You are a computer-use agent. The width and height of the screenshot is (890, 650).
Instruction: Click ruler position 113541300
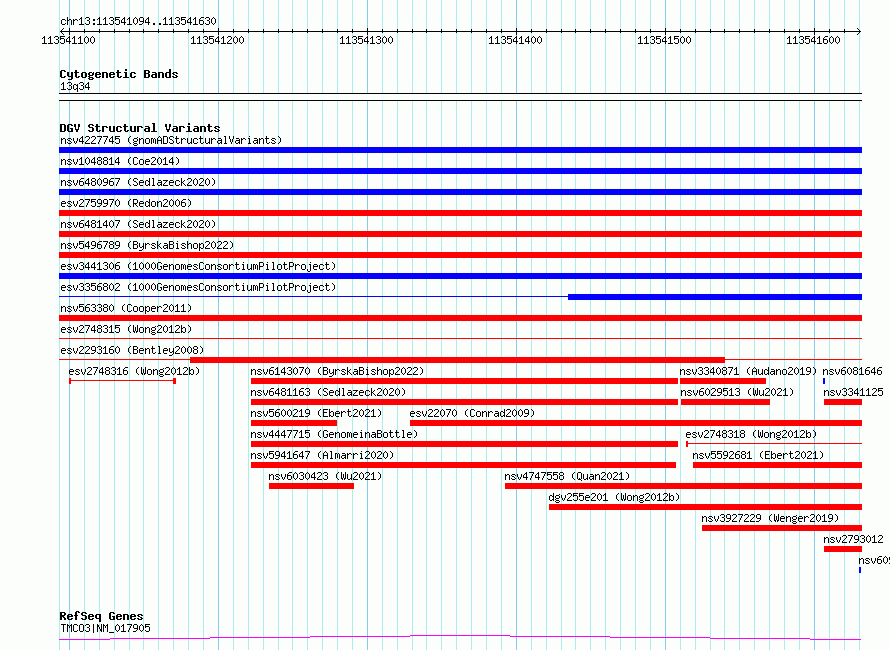point(366,40)
